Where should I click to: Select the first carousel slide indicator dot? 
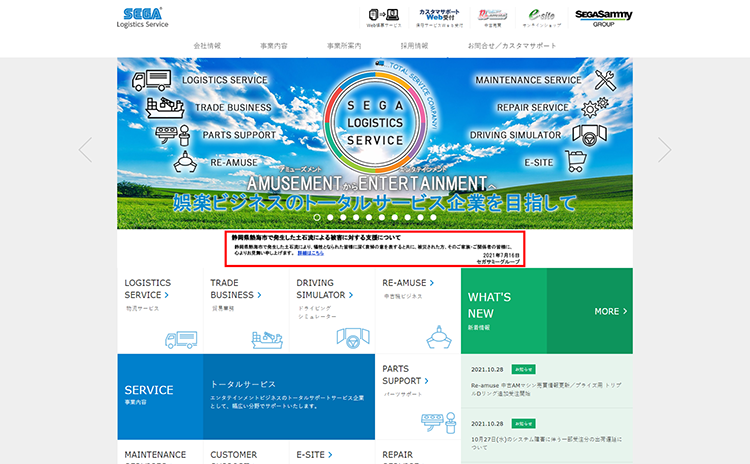(x=317, y=216)
